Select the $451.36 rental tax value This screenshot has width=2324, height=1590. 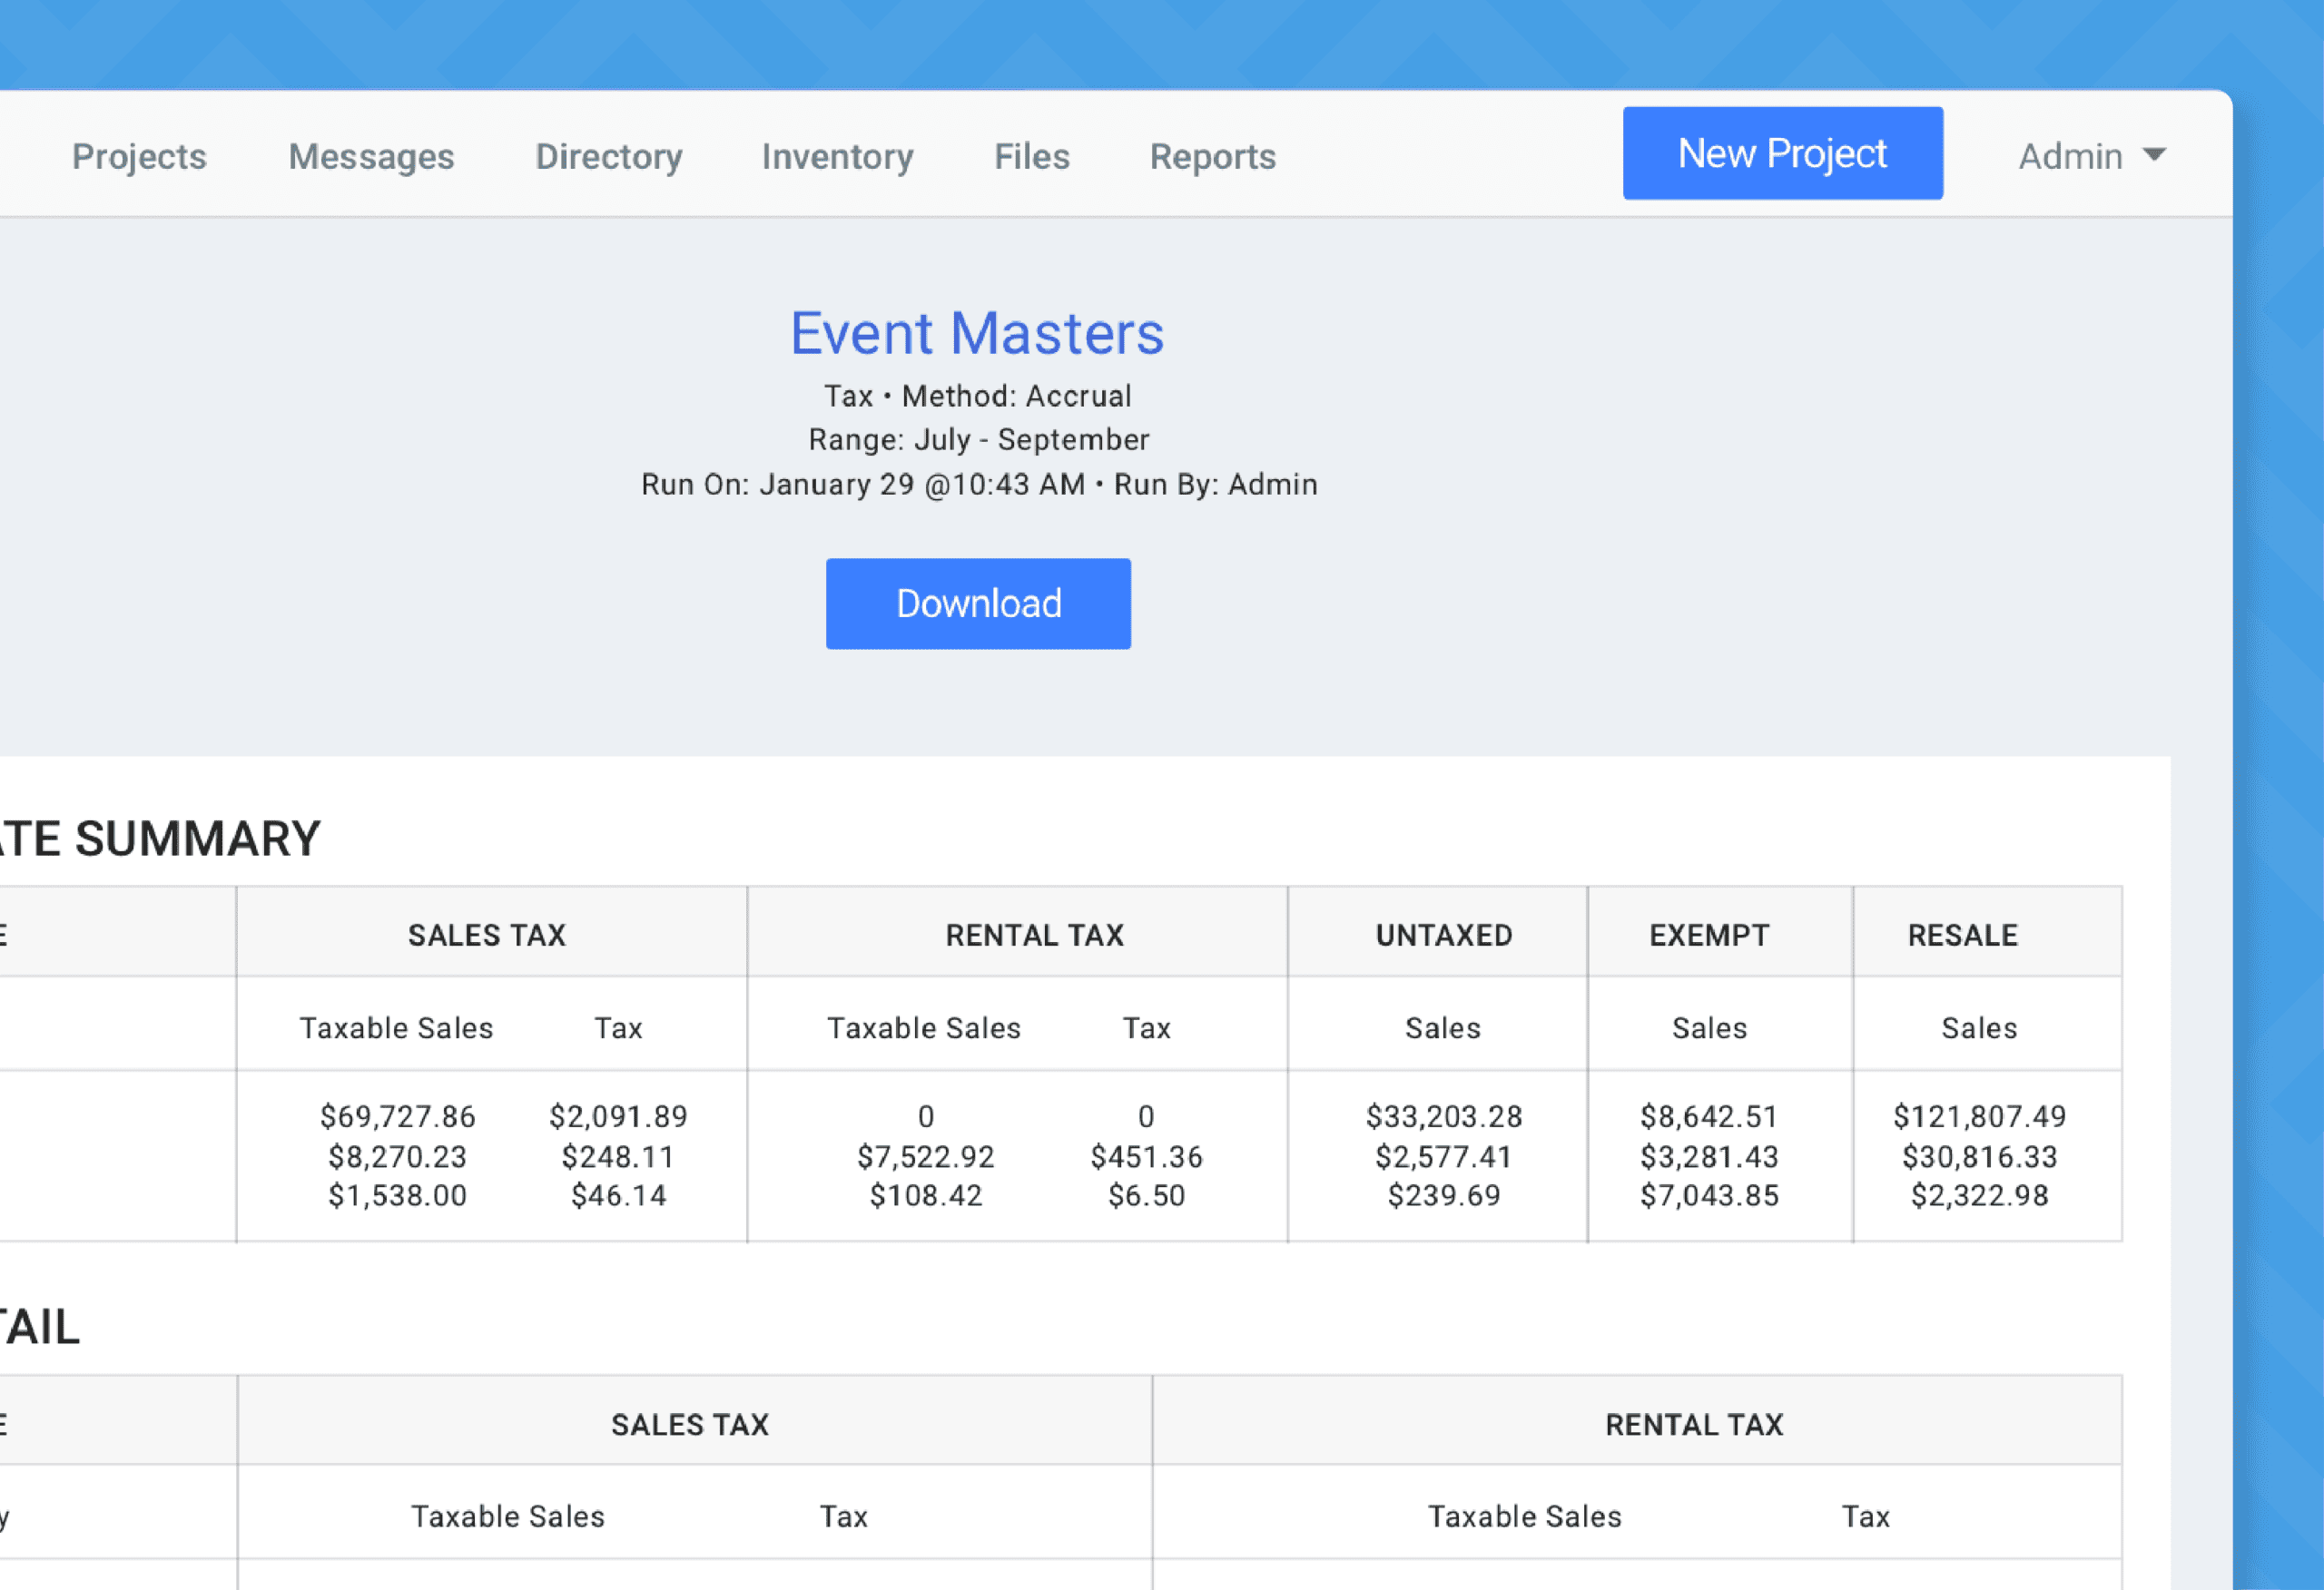1146,1157
